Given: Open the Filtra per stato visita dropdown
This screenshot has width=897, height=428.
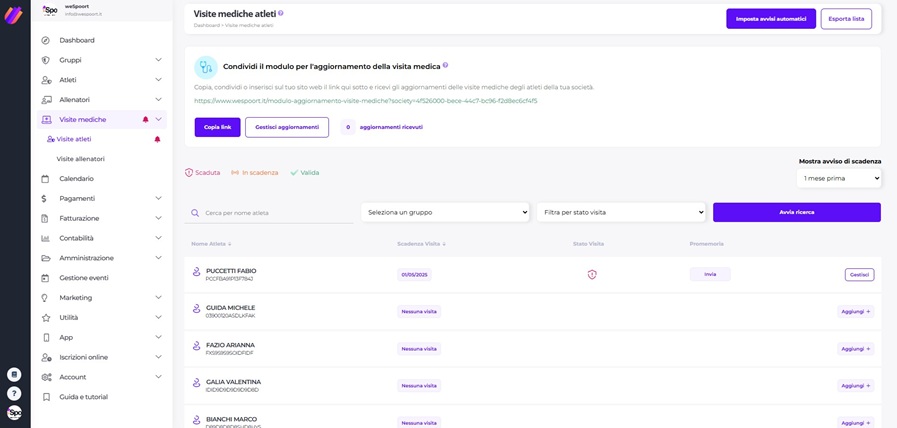Looking at the screenshot, I should (621, 212).
